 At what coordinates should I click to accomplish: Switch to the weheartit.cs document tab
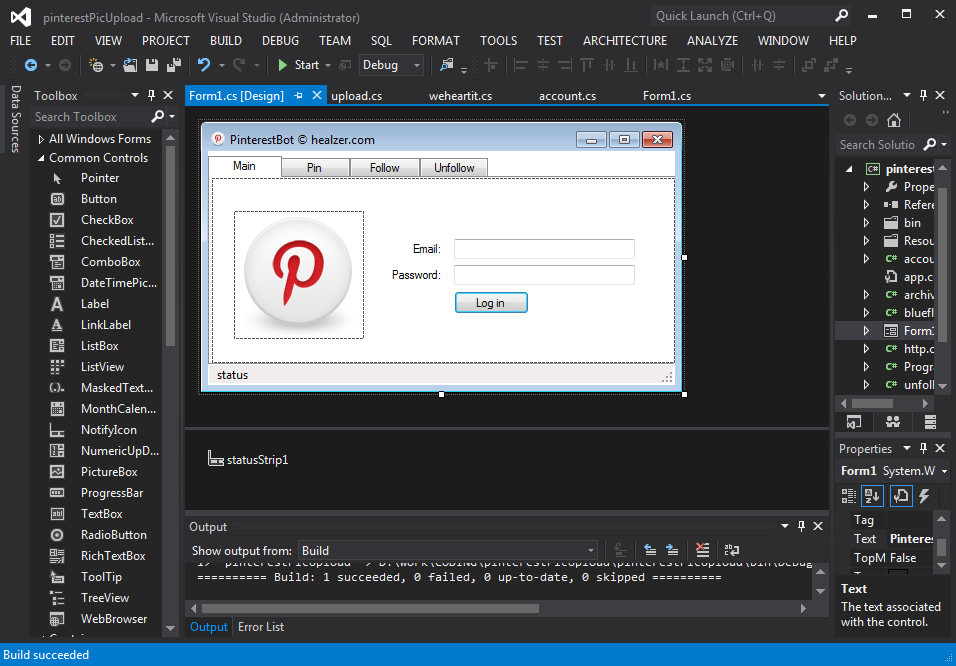tap(460, 96)
